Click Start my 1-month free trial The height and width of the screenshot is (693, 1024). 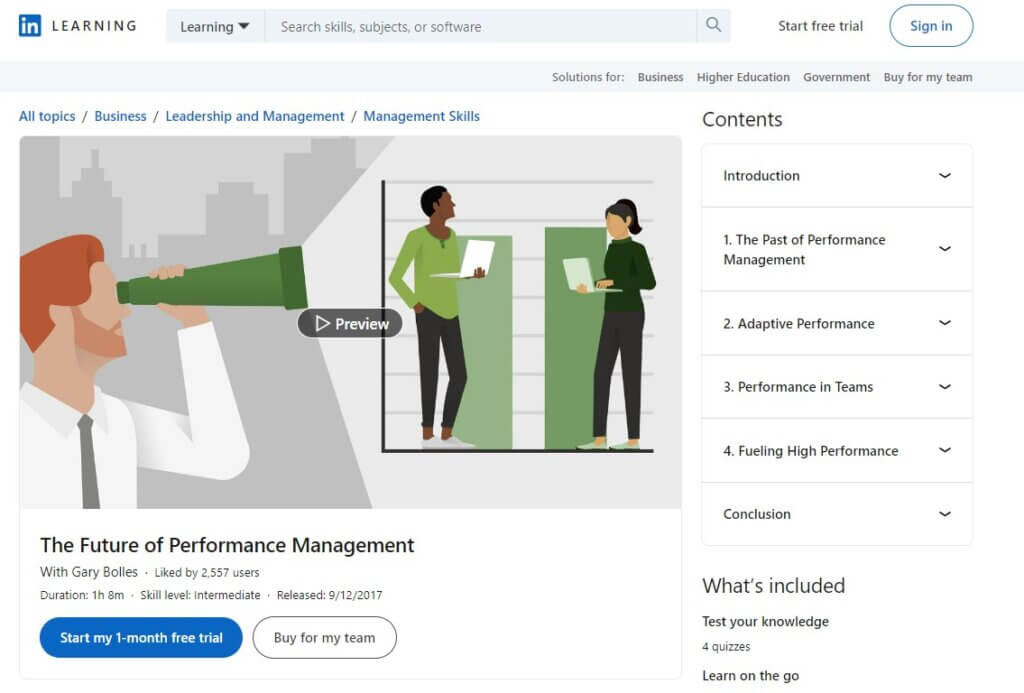(141, 637)
